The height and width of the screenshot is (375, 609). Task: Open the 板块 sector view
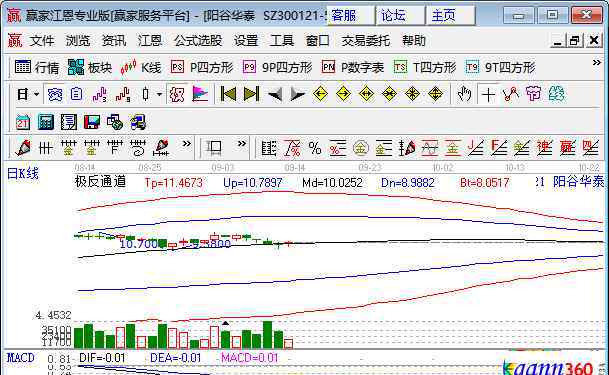coord(90,68)
